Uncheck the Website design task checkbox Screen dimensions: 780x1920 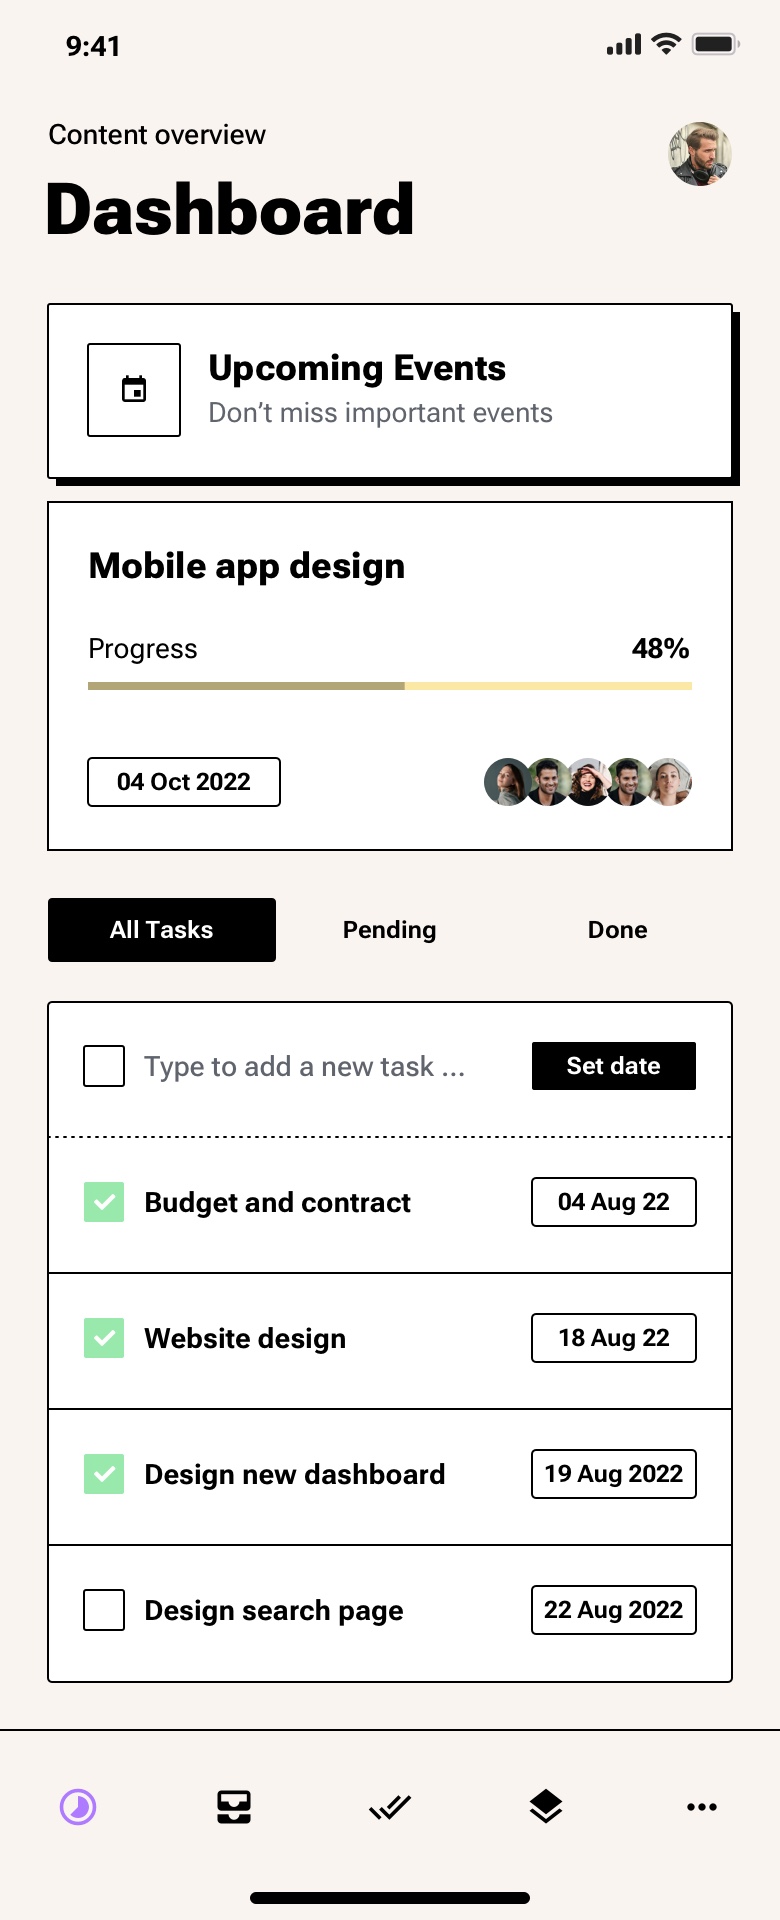(x=104, y=1338)
